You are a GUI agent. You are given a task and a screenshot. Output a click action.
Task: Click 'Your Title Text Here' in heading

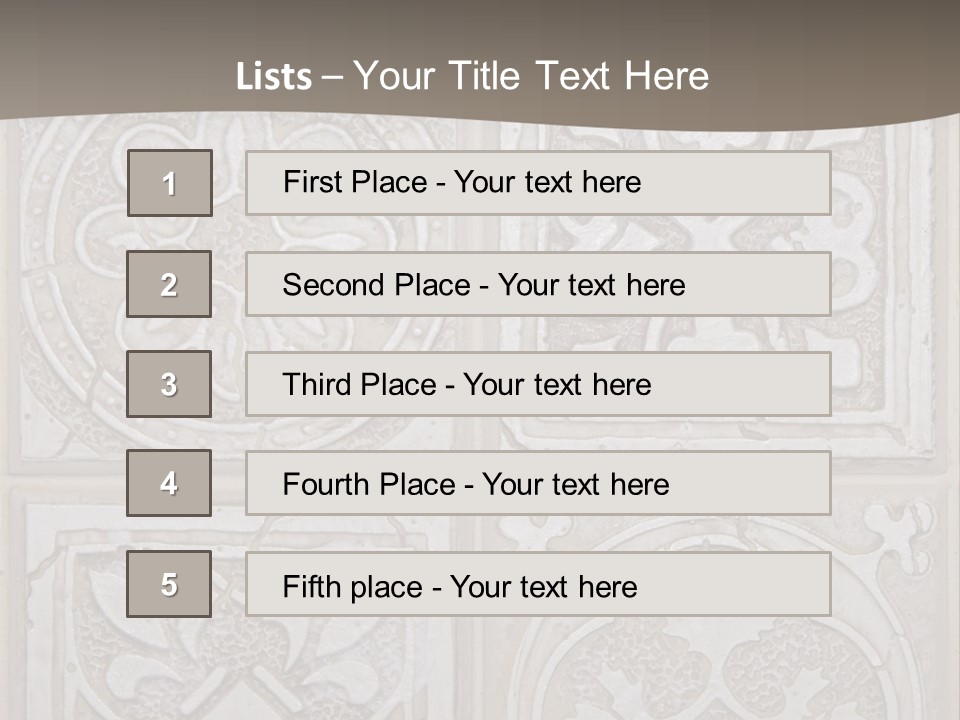pos(531,76)
